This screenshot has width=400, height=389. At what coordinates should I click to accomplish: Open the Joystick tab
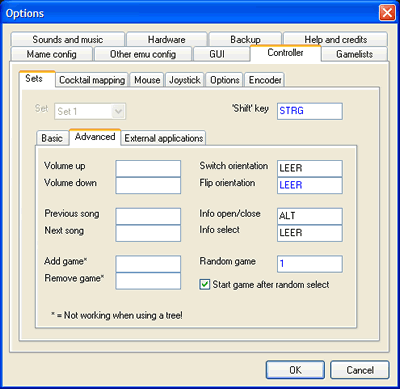185,80
